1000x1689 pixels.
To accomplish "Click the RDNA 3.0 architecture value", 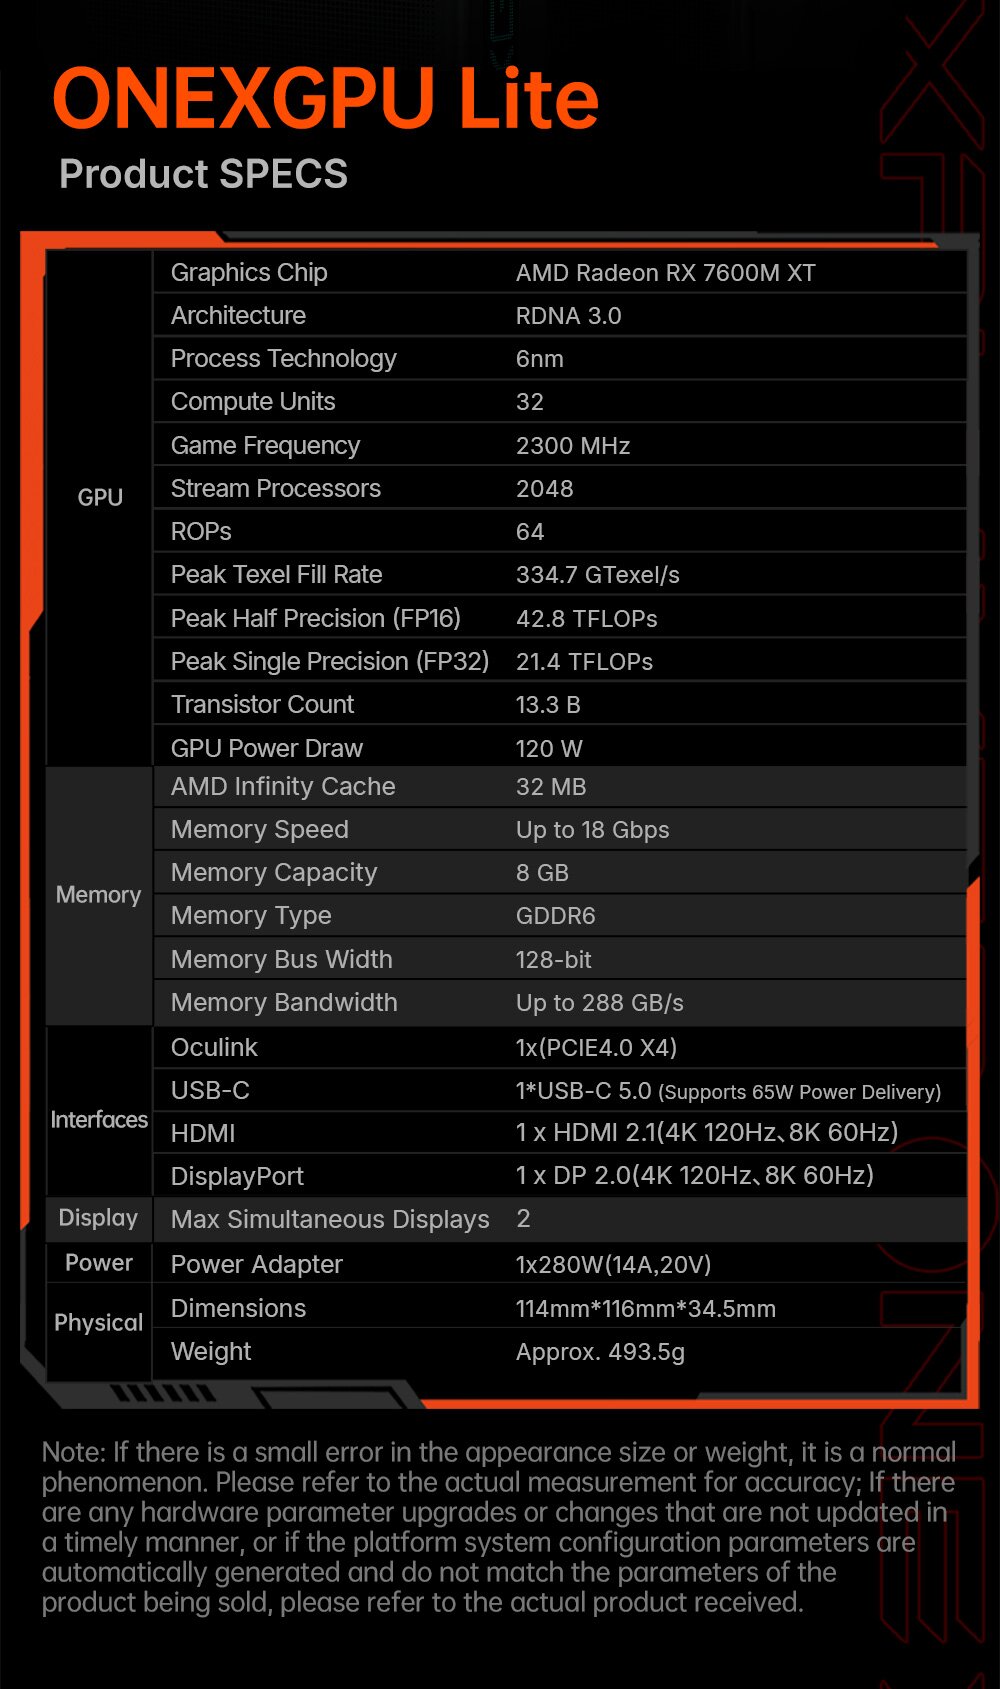I will (568, 316).
